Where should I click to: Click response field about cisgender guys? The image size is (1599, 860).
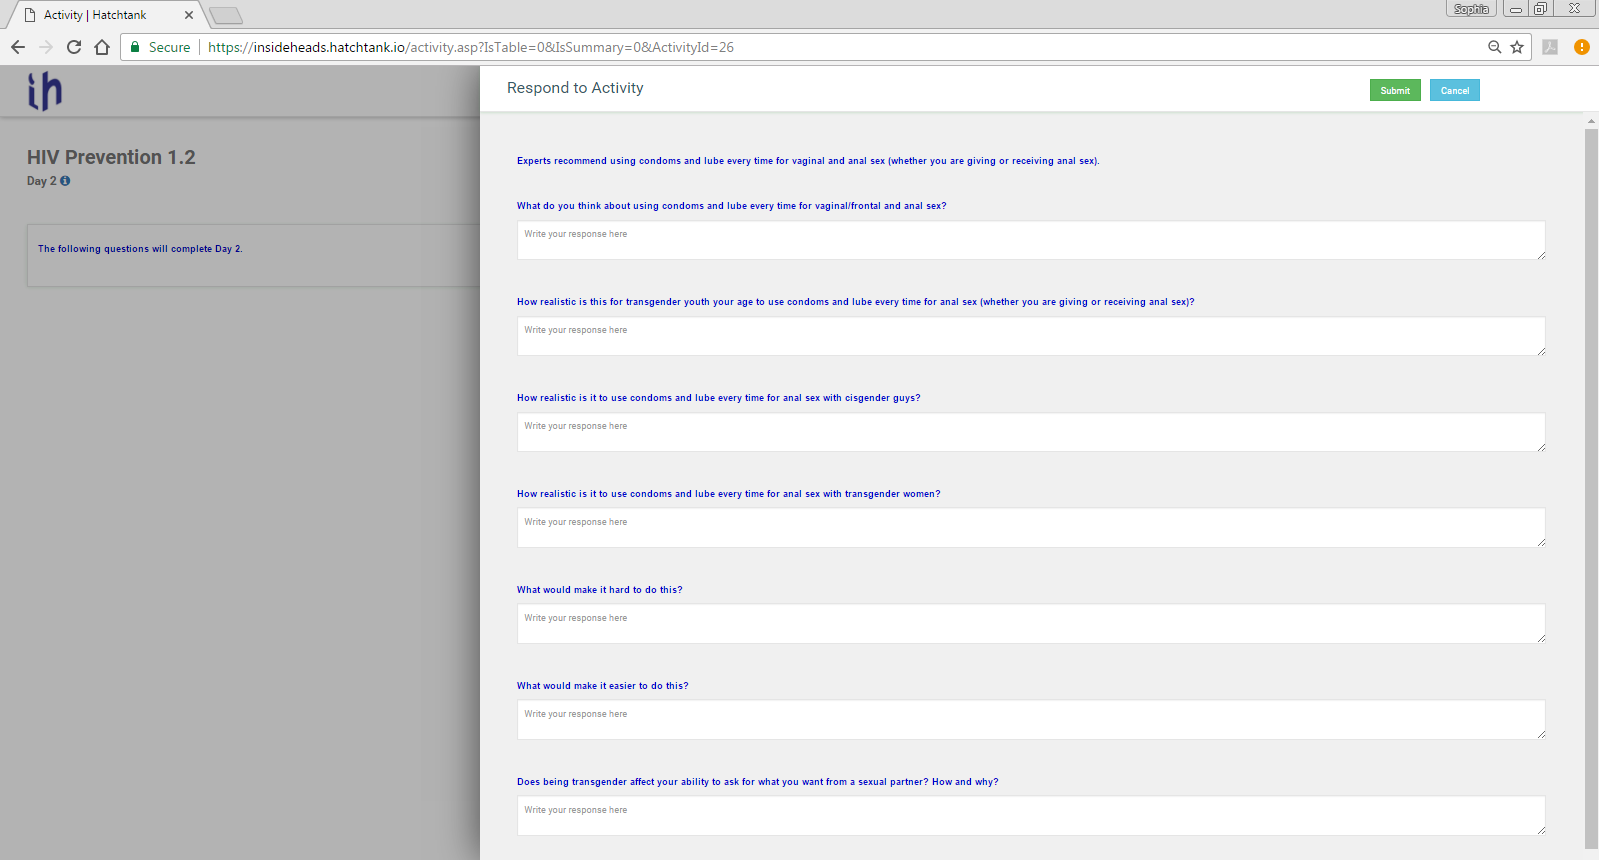click(1031, 432)
